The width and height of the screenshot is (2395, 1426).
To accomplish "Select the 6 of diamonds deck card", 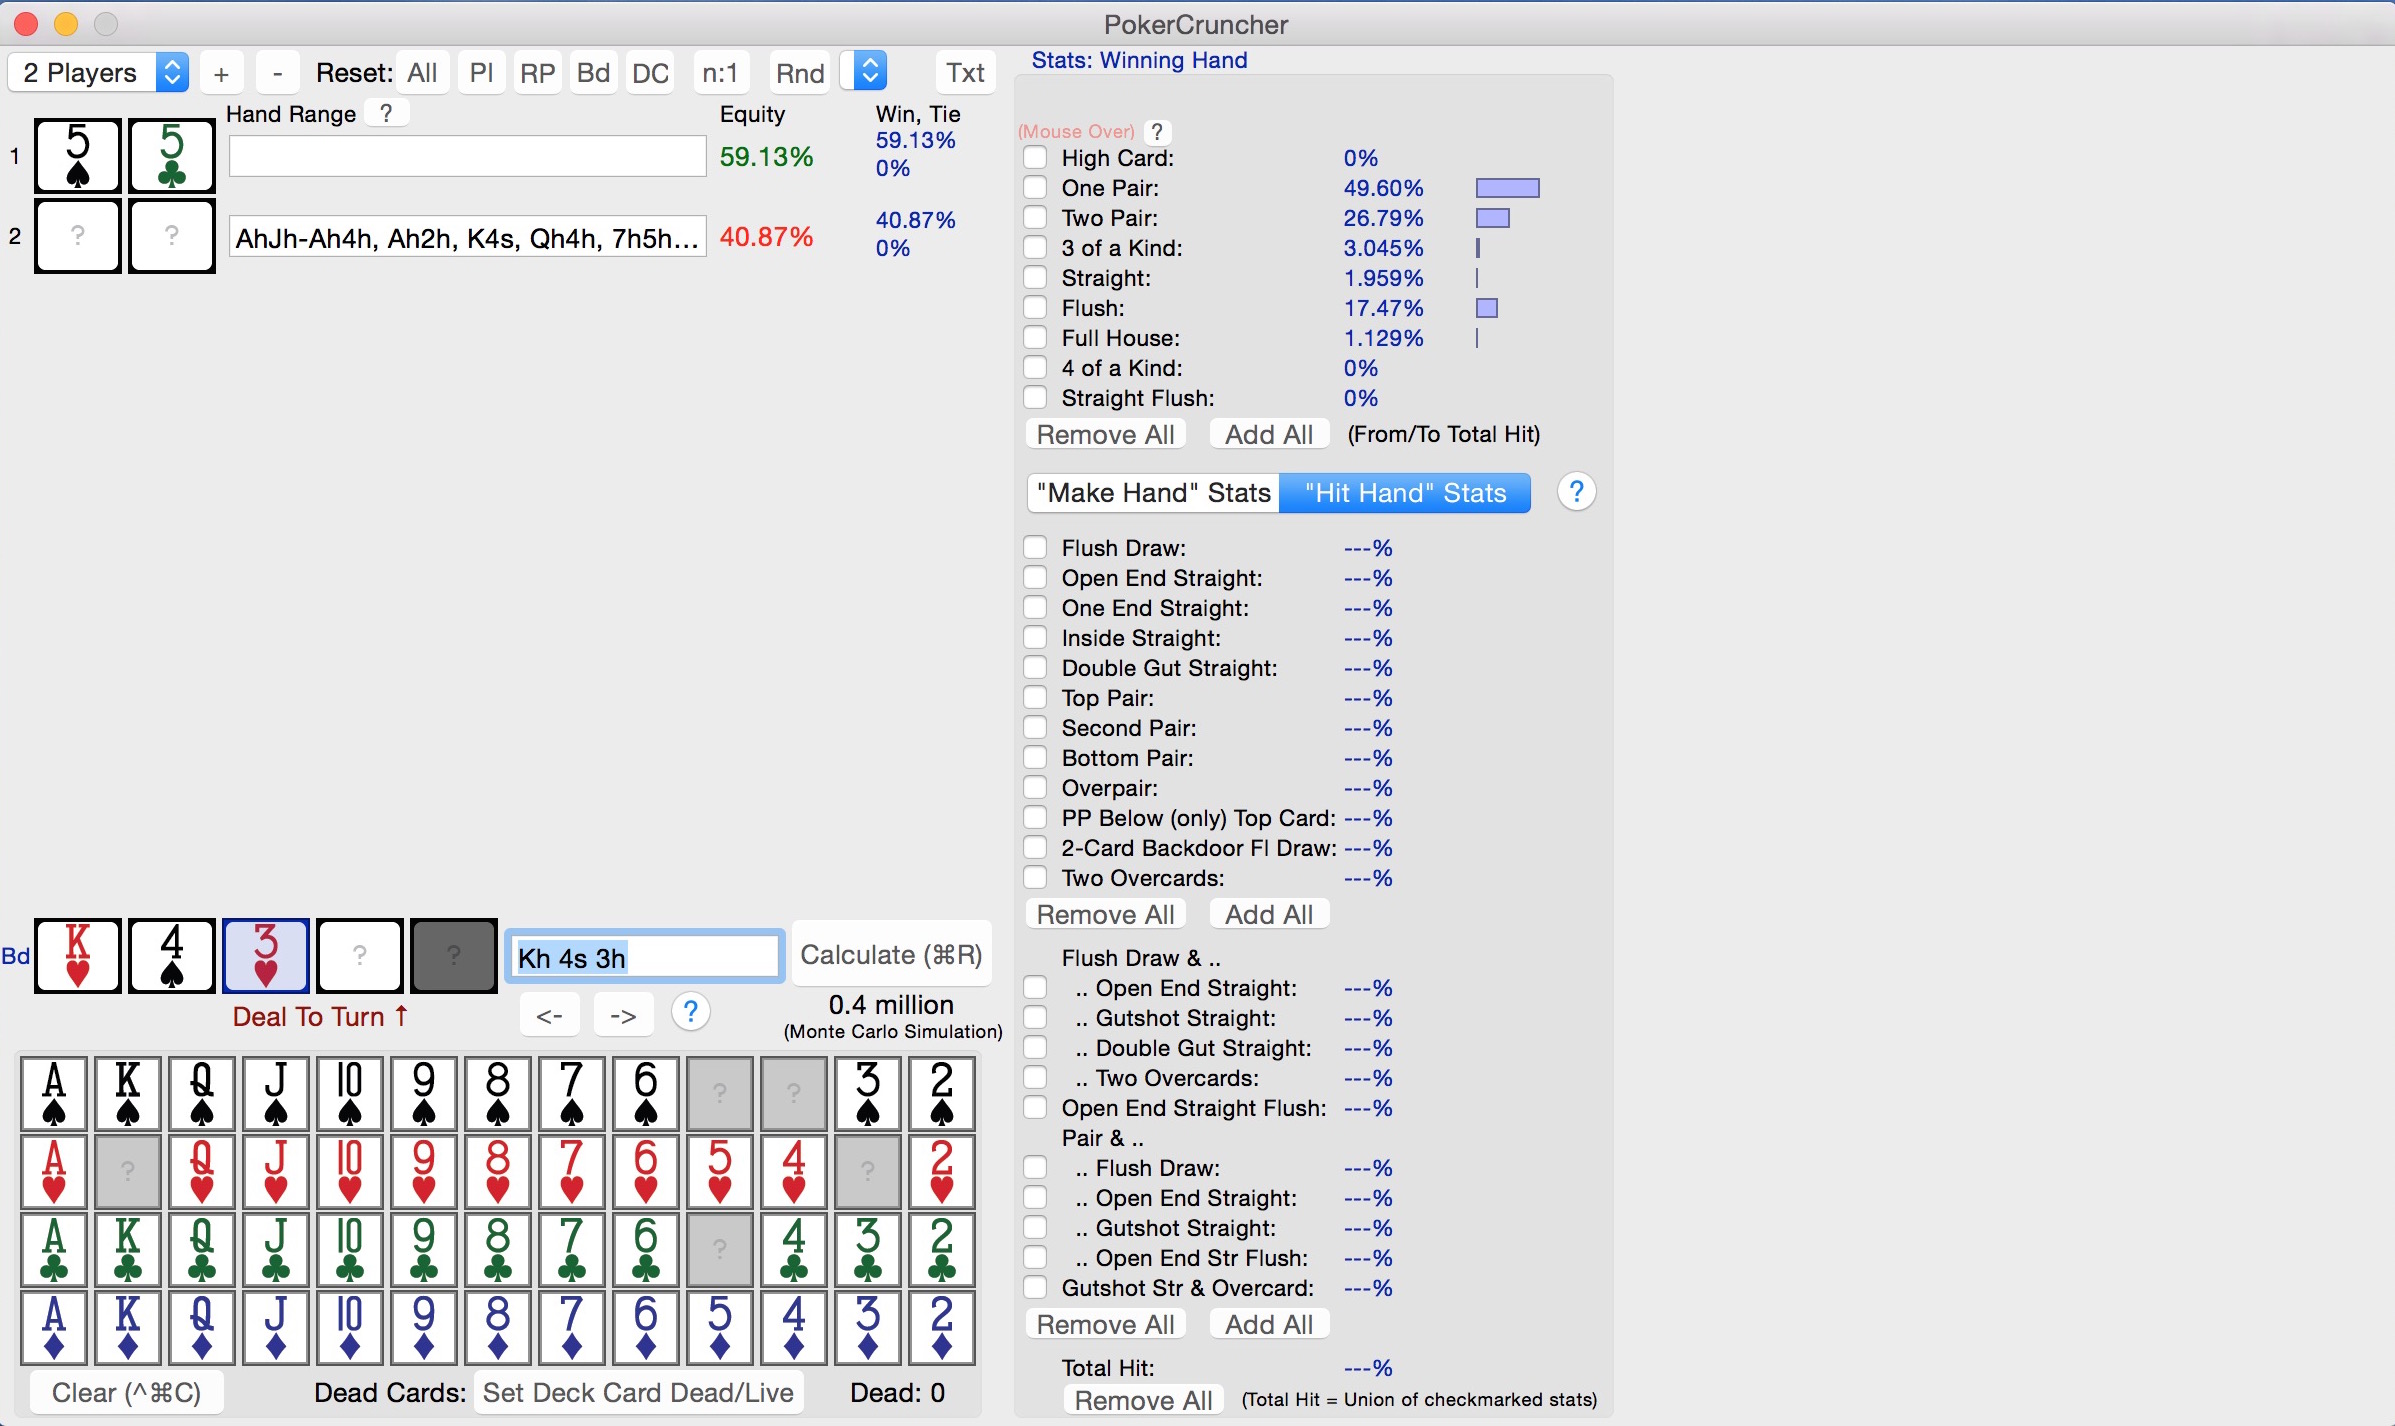I will 646,1327.
